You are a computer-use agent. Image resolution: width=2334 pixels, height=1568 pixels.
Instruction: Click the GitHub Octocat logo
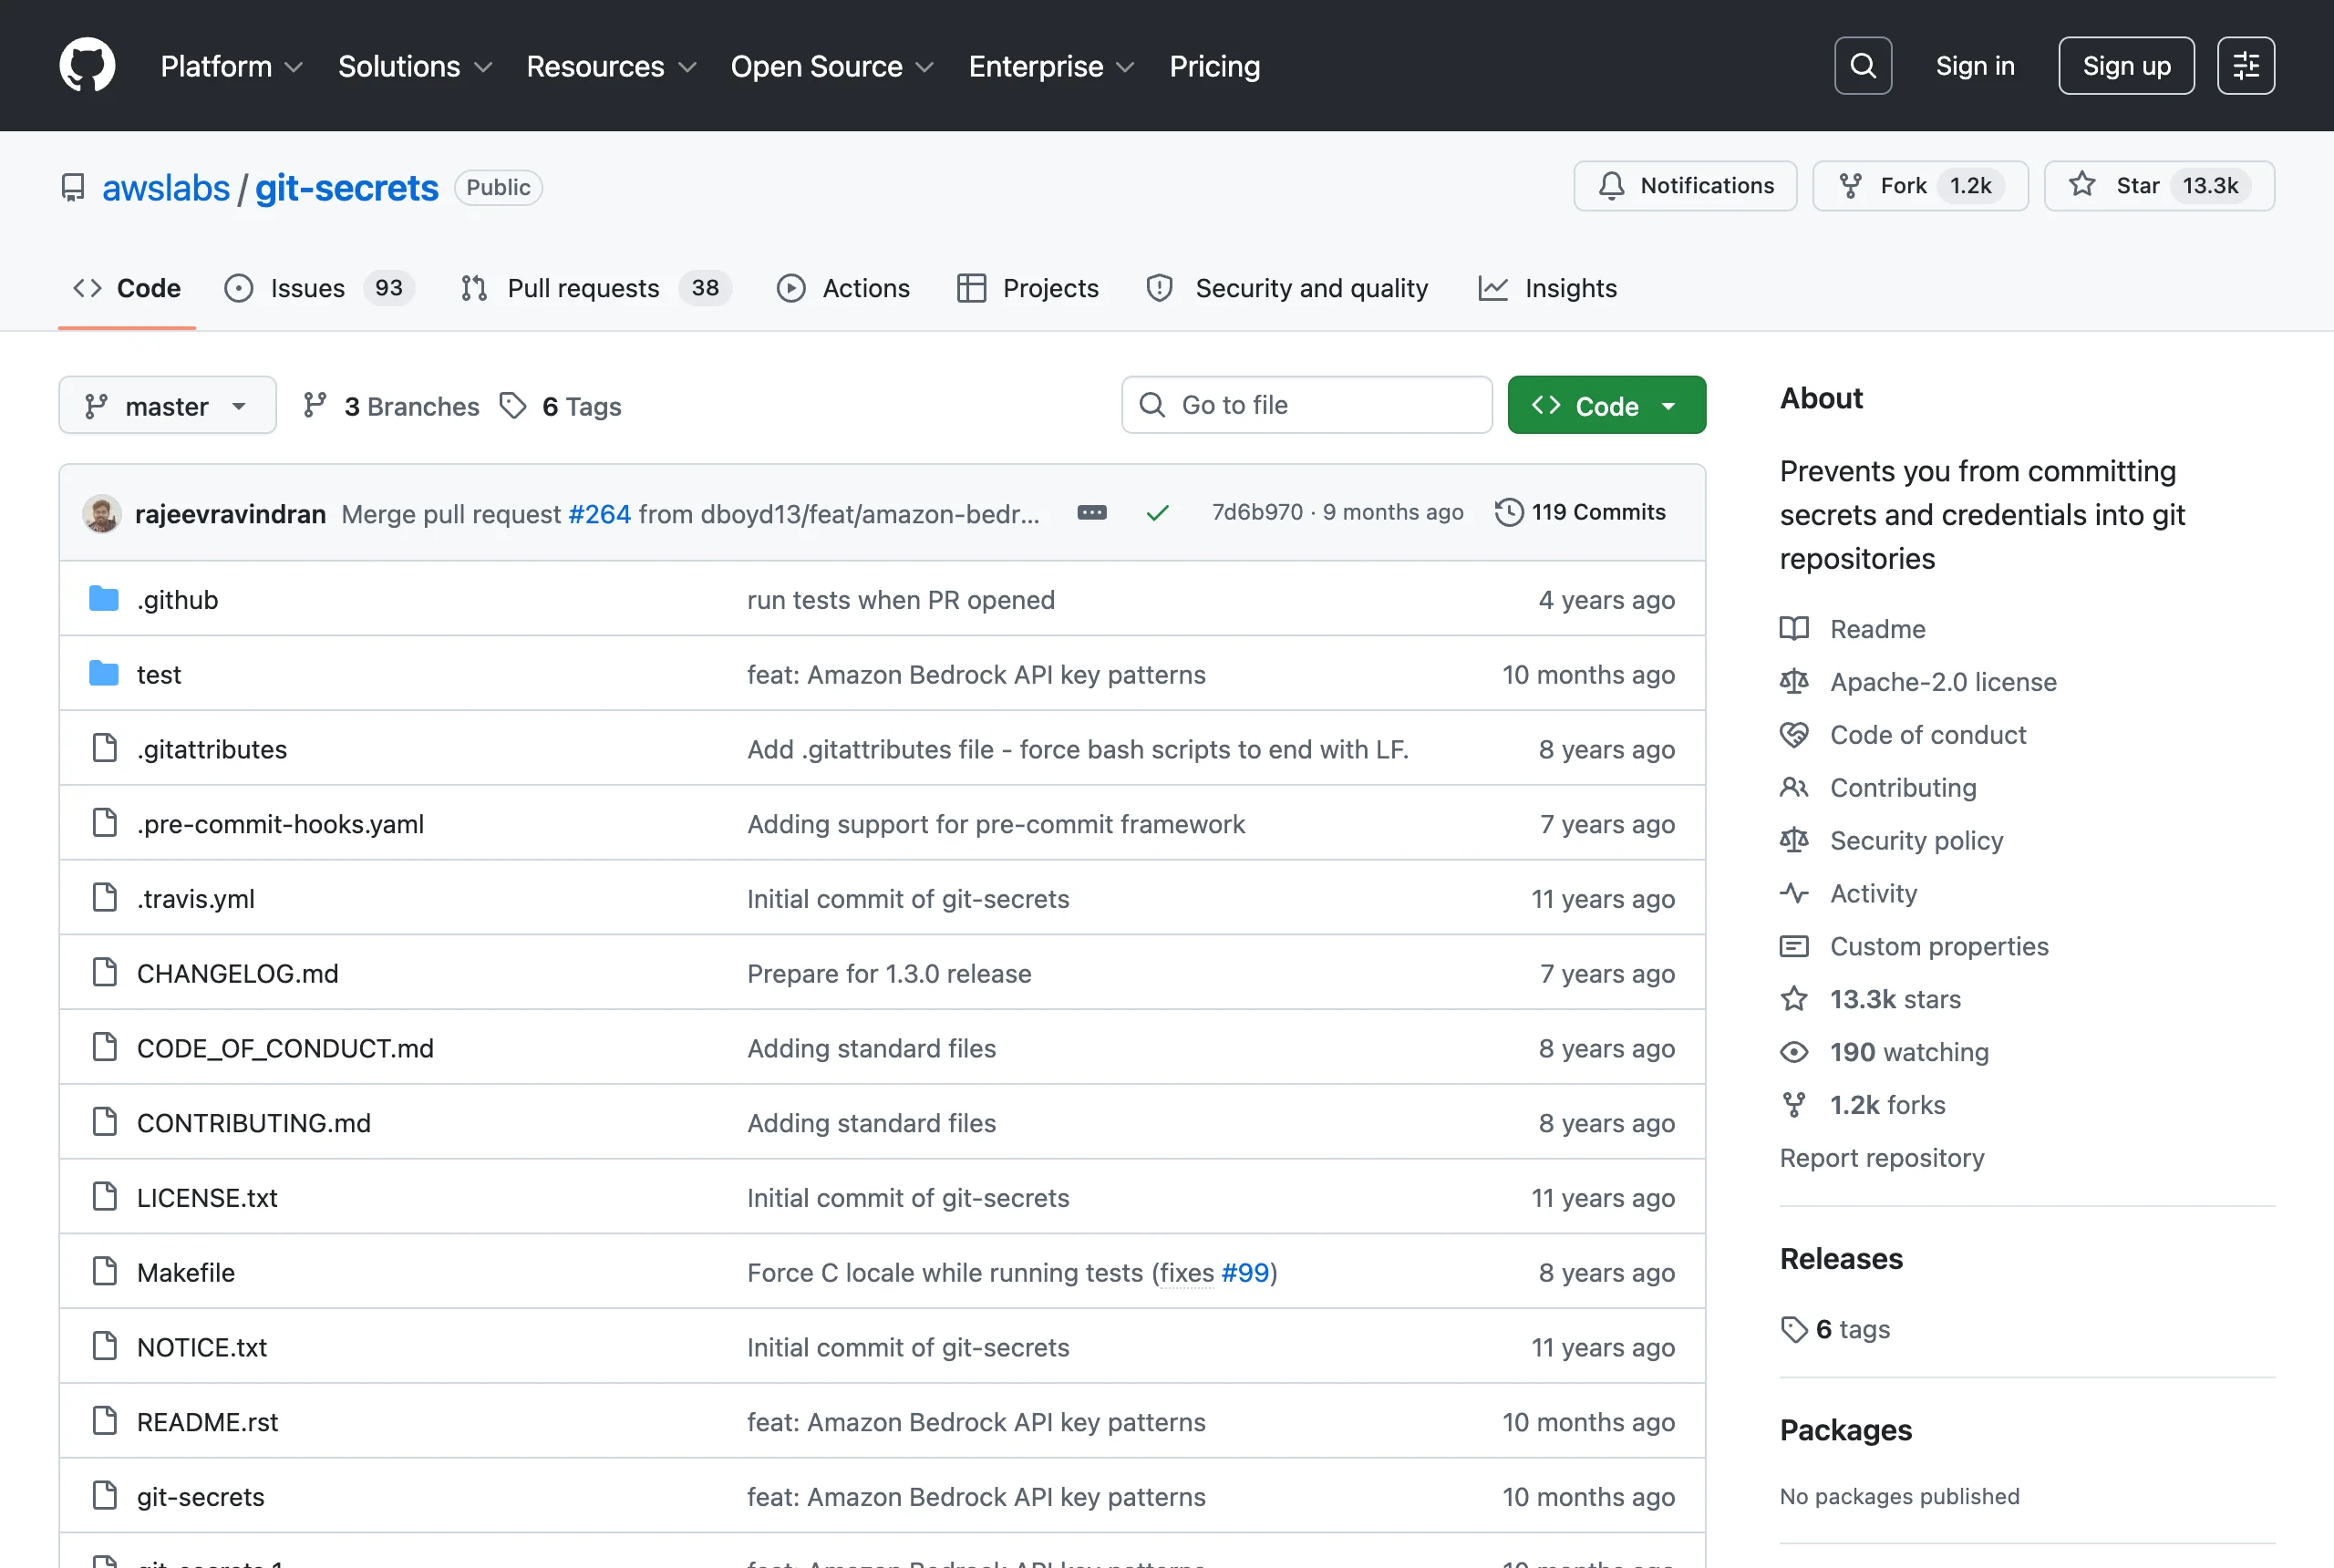87,66
